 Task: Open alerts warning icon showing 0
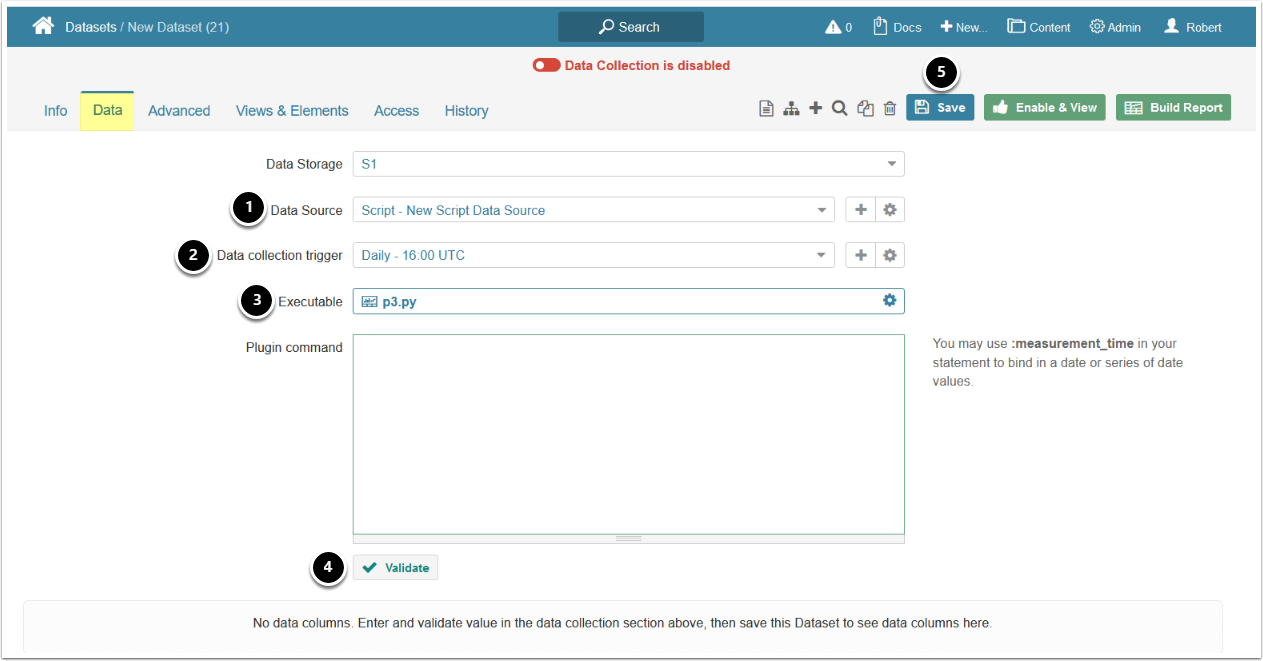click(838, 27)
